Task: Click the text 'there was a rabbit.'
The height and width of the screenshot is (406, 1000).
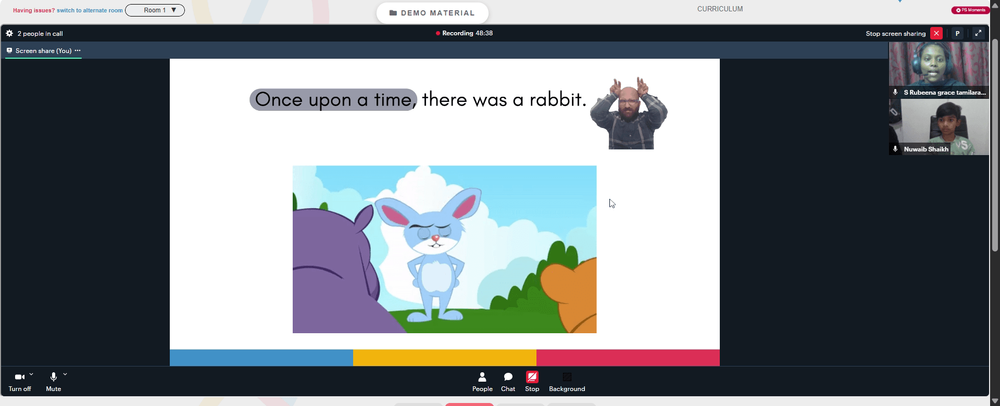Action: point(504,99)
